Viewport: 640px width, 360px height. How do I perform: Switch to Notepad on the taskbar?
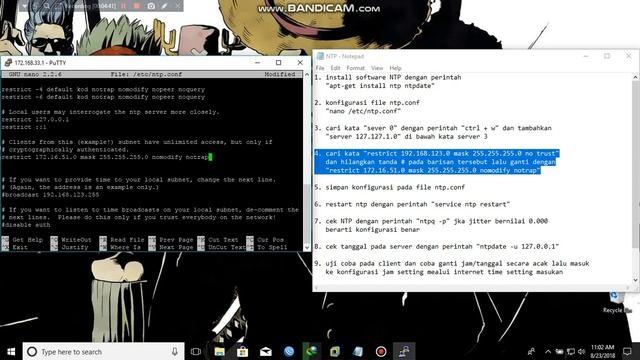point(358,351)
